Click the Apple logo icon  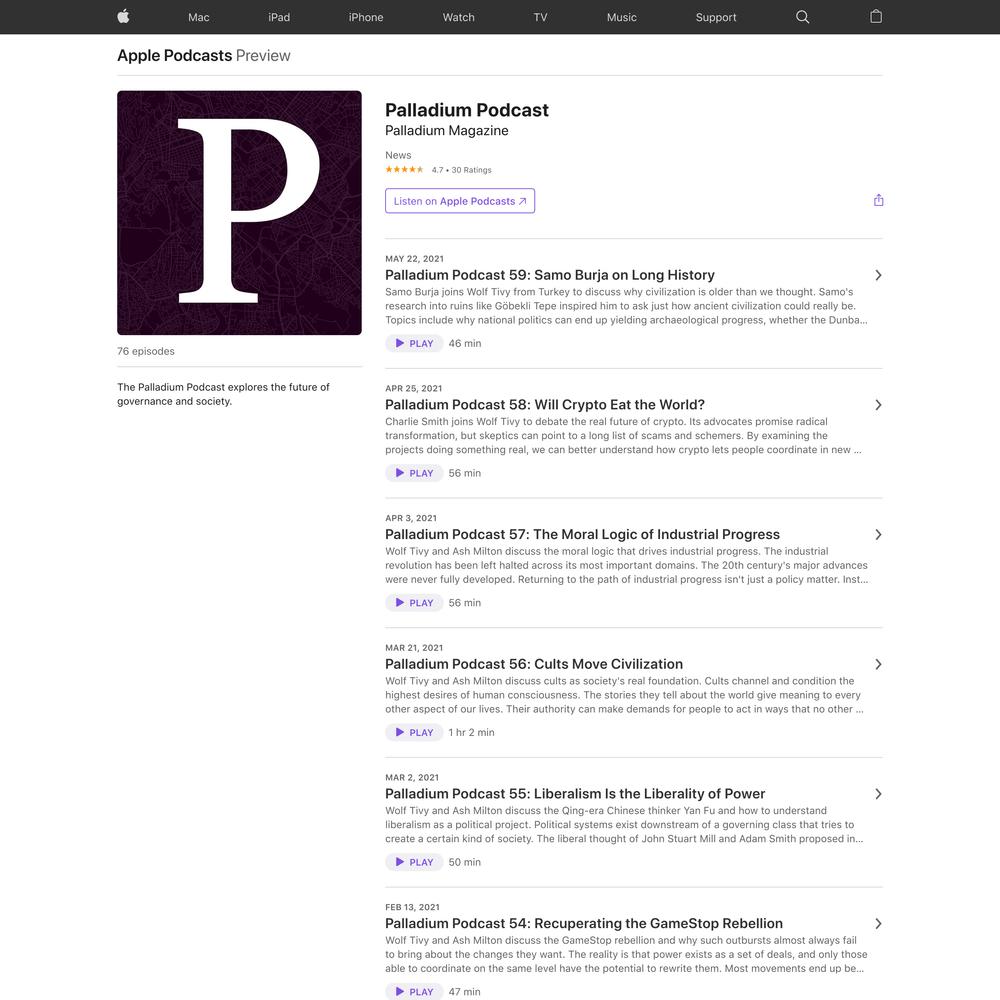[x=124, y=17]
